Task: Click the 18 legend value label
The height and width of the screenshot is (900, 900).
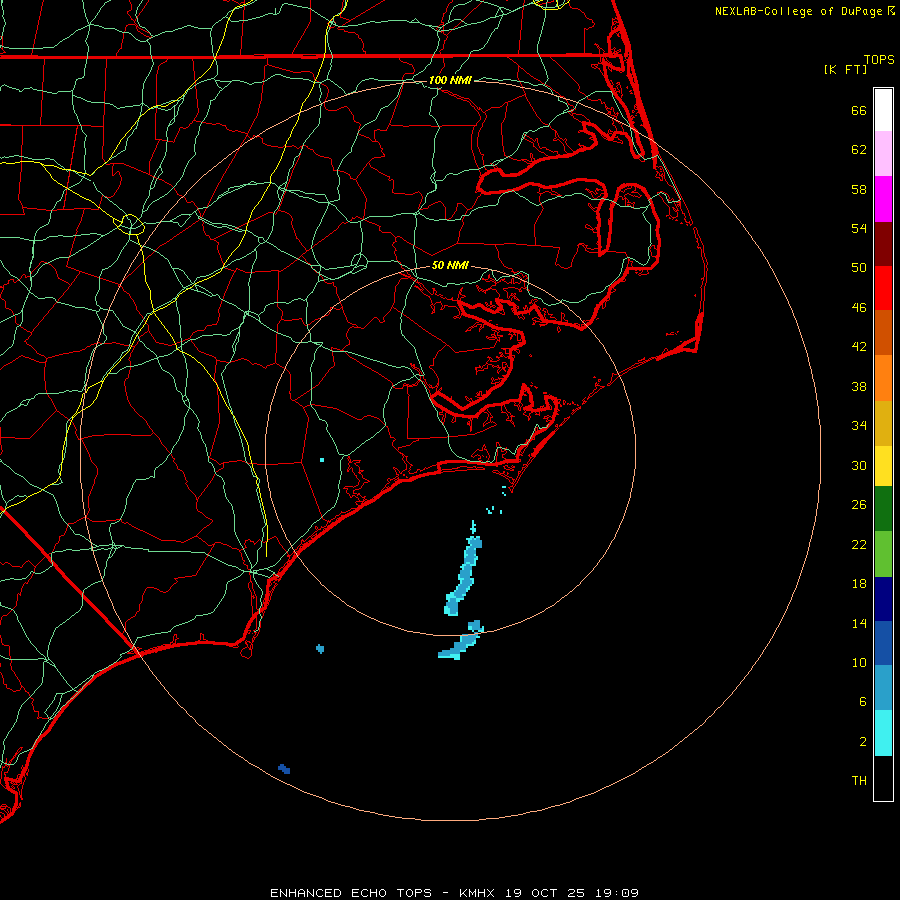Action: (859, 583)
